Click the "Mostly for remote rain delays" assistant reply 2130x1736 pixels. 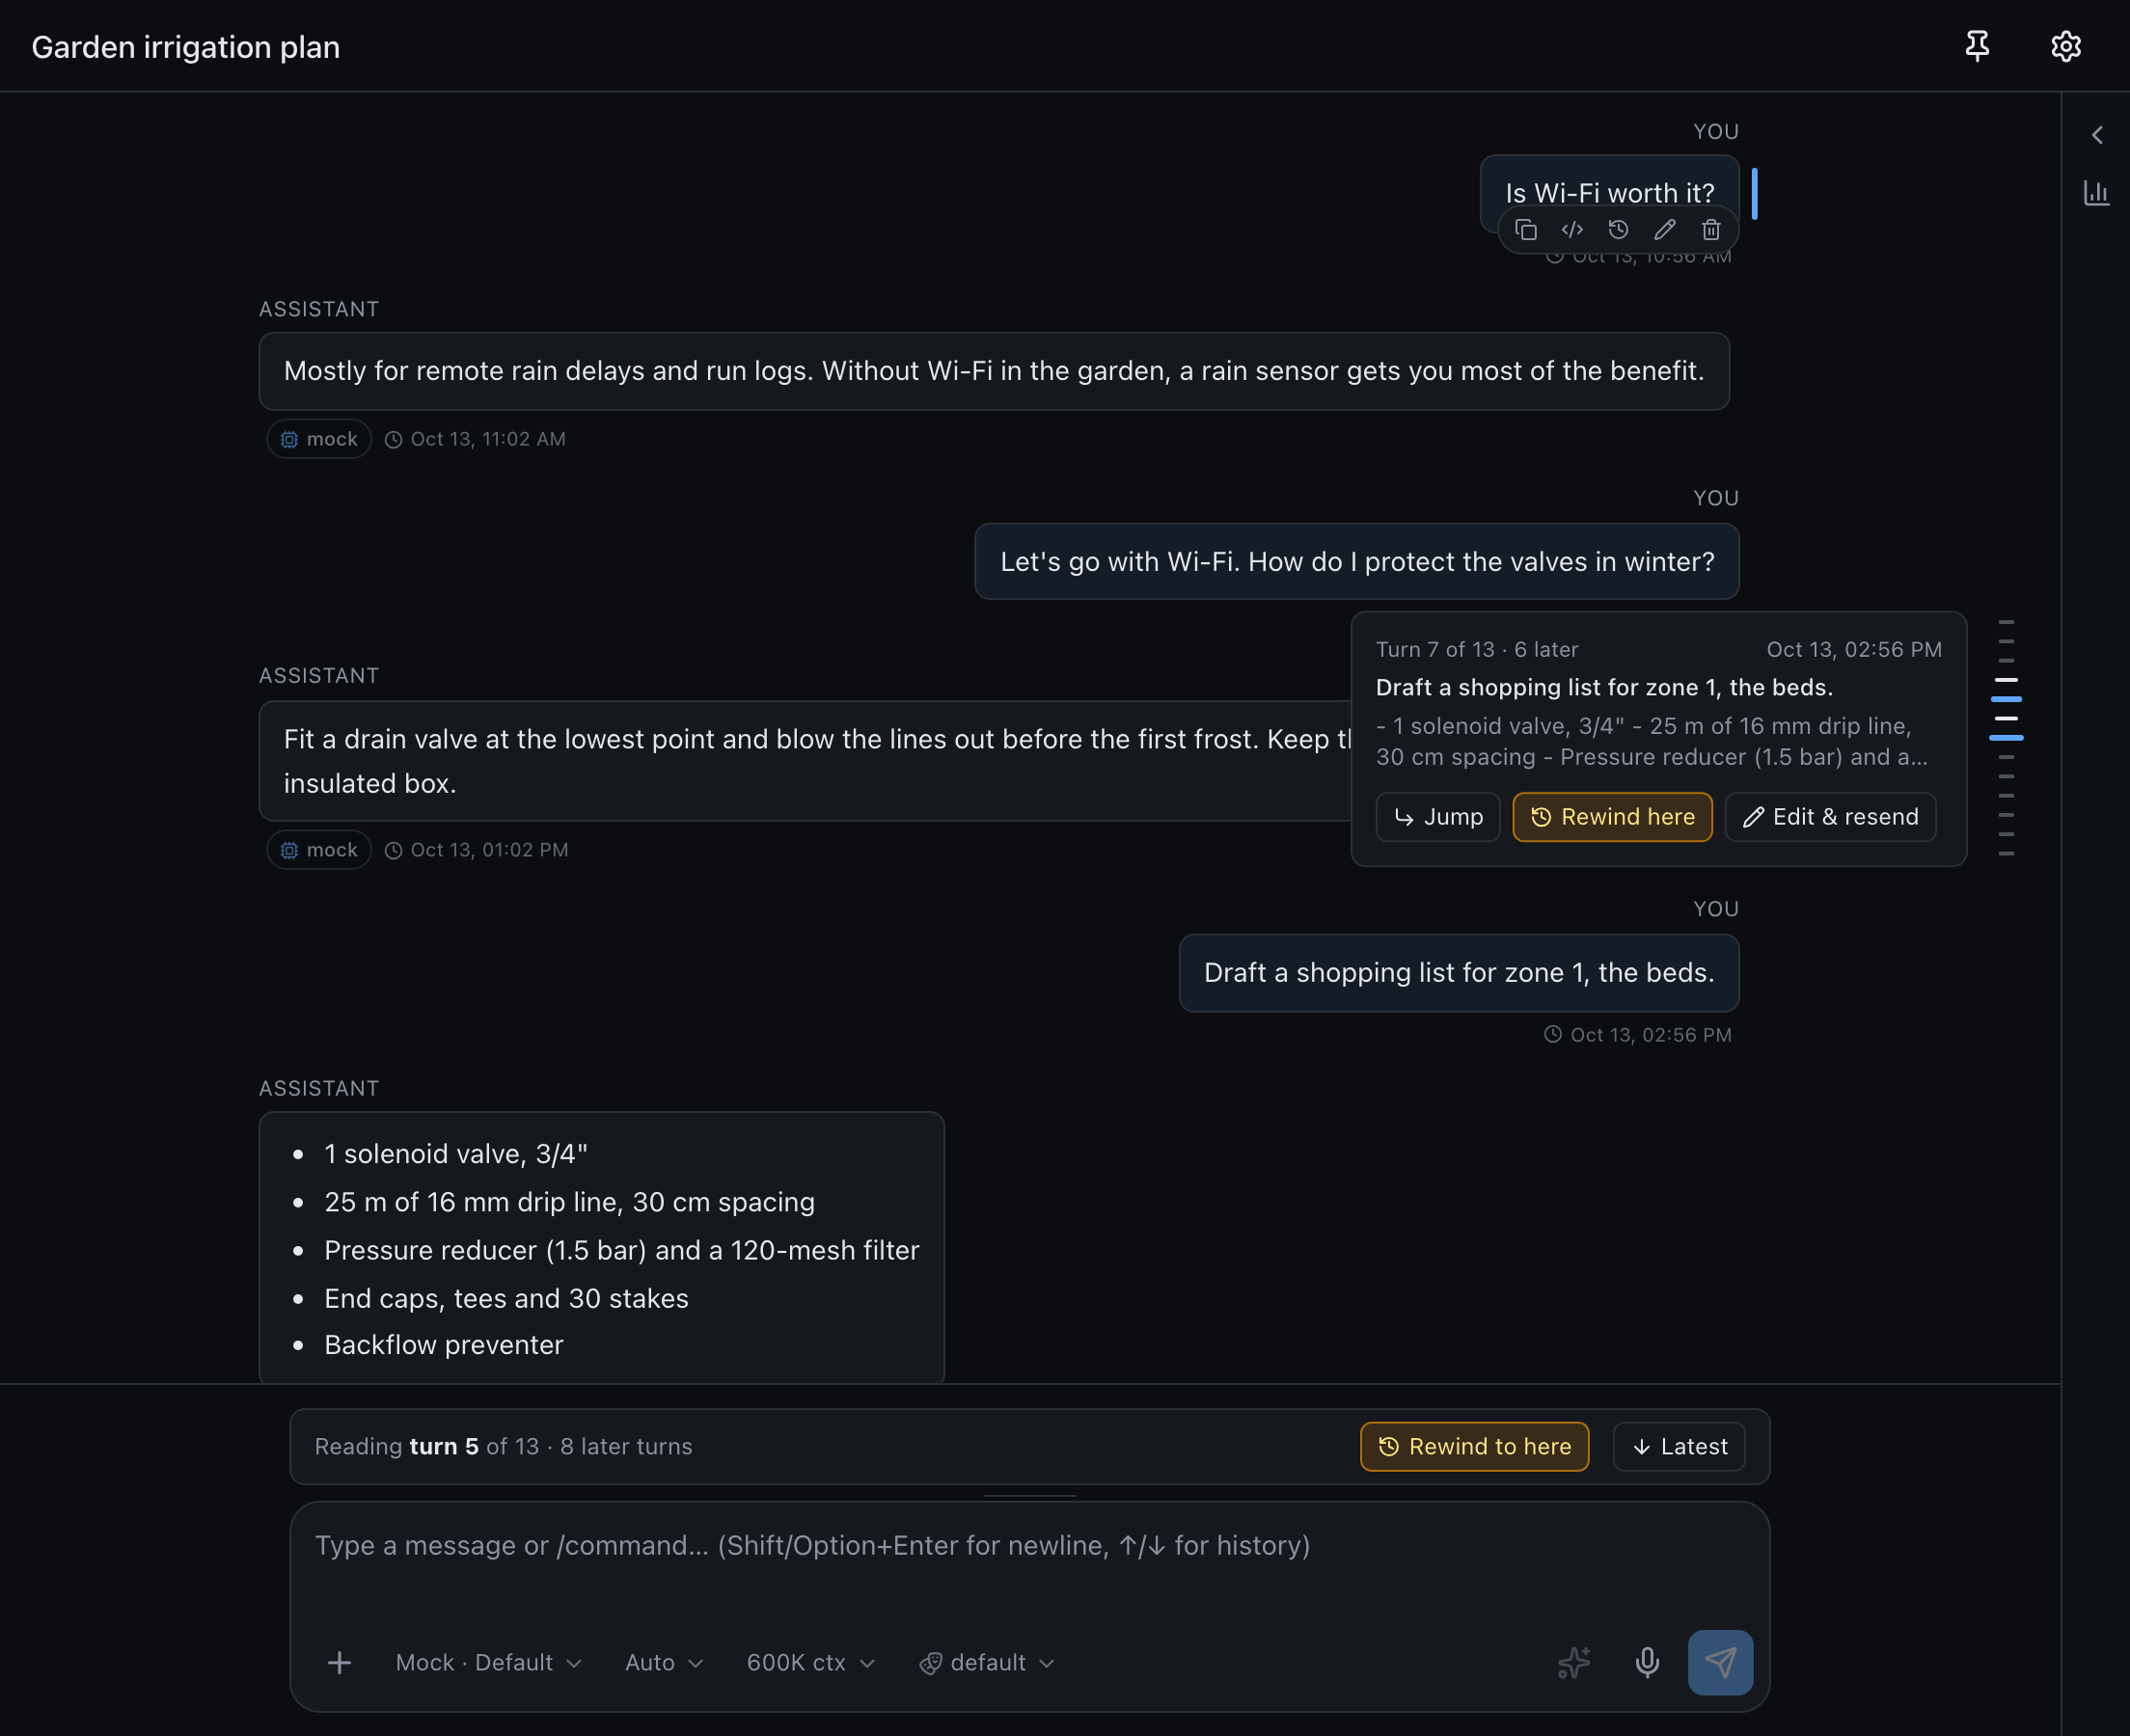point(994,371)
